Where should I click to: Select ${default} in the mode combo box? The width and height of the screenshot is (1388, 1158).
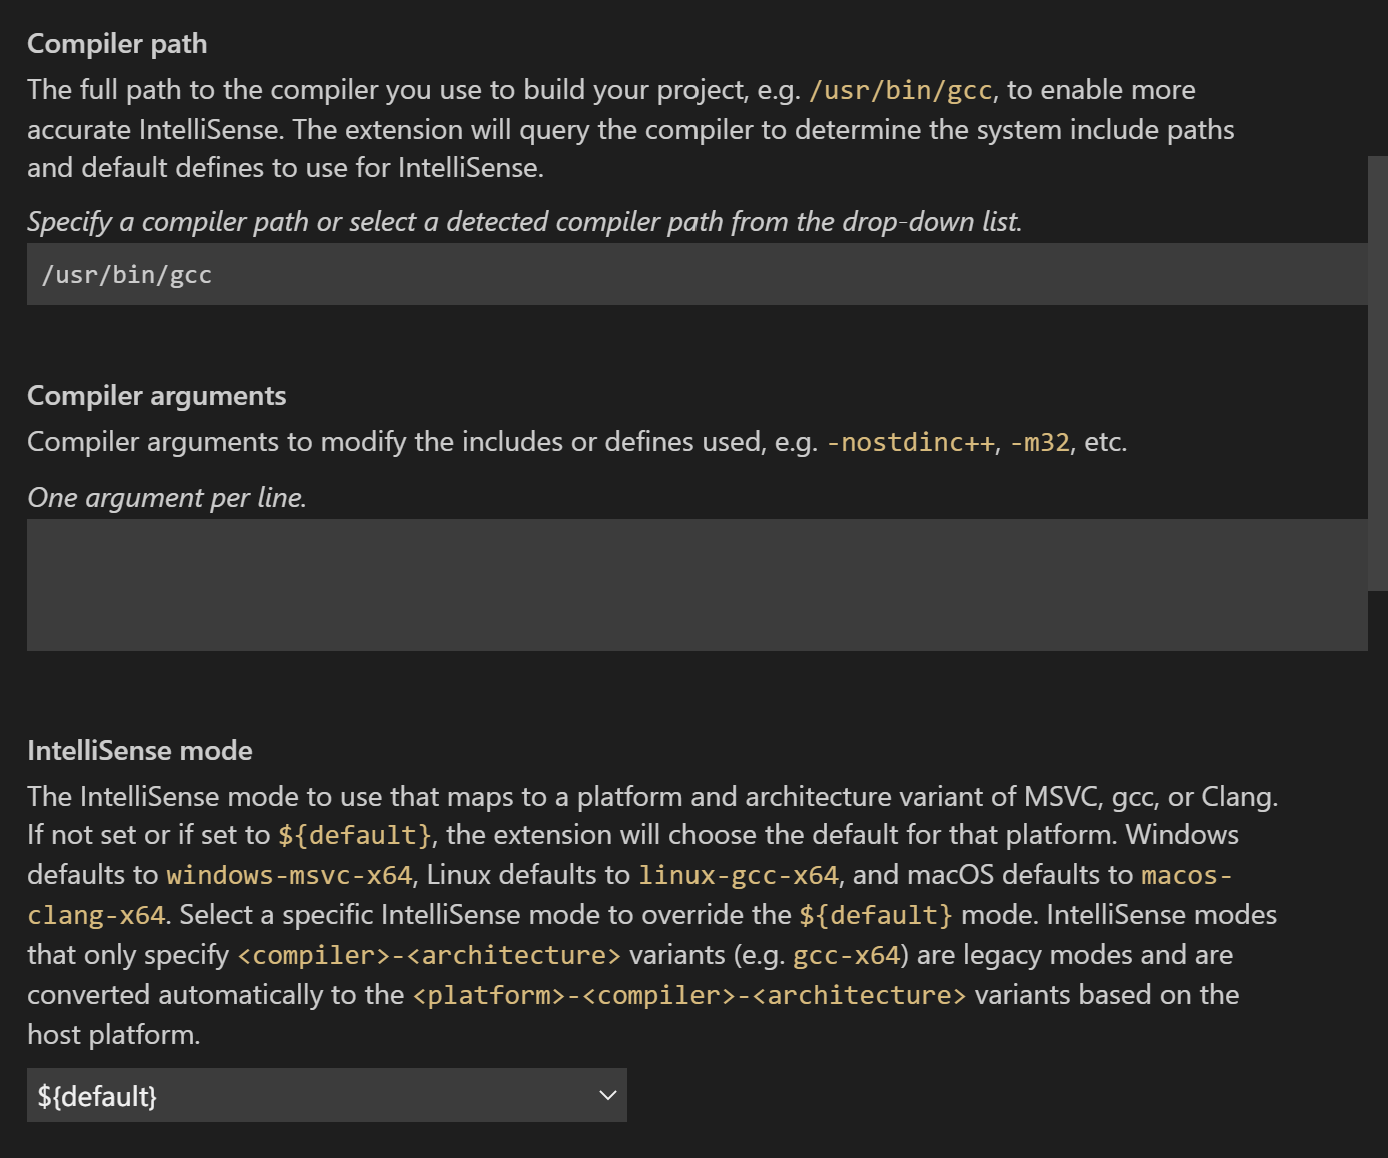point(97,1095)
